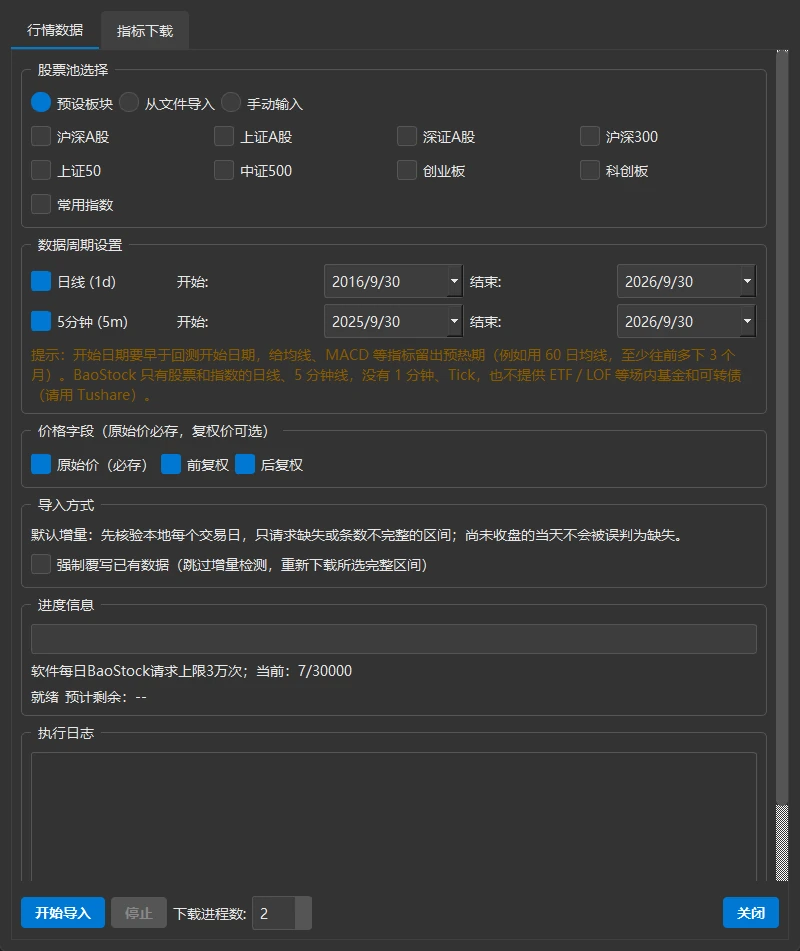Click the progress bar in 进度信息
800x951 pixels.
[x=394, y=639]
